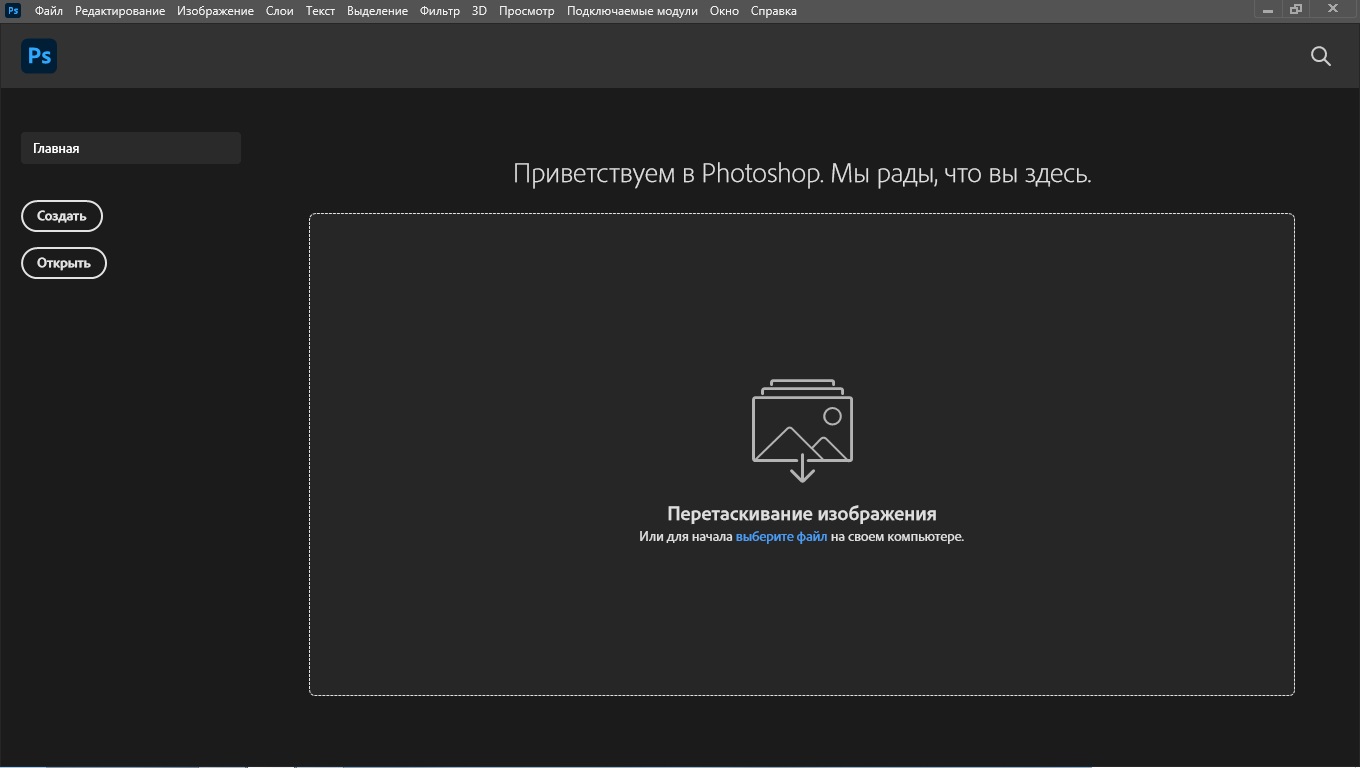This screenshot has width=1360, height=768.
Task: Open the Фильтр menu
Action: (440, 11)
